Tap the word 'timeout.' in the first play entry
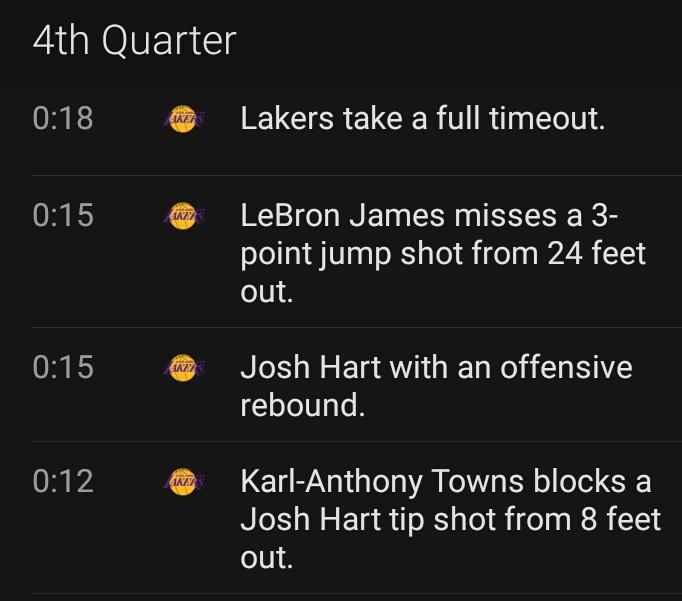 (547, 118)
